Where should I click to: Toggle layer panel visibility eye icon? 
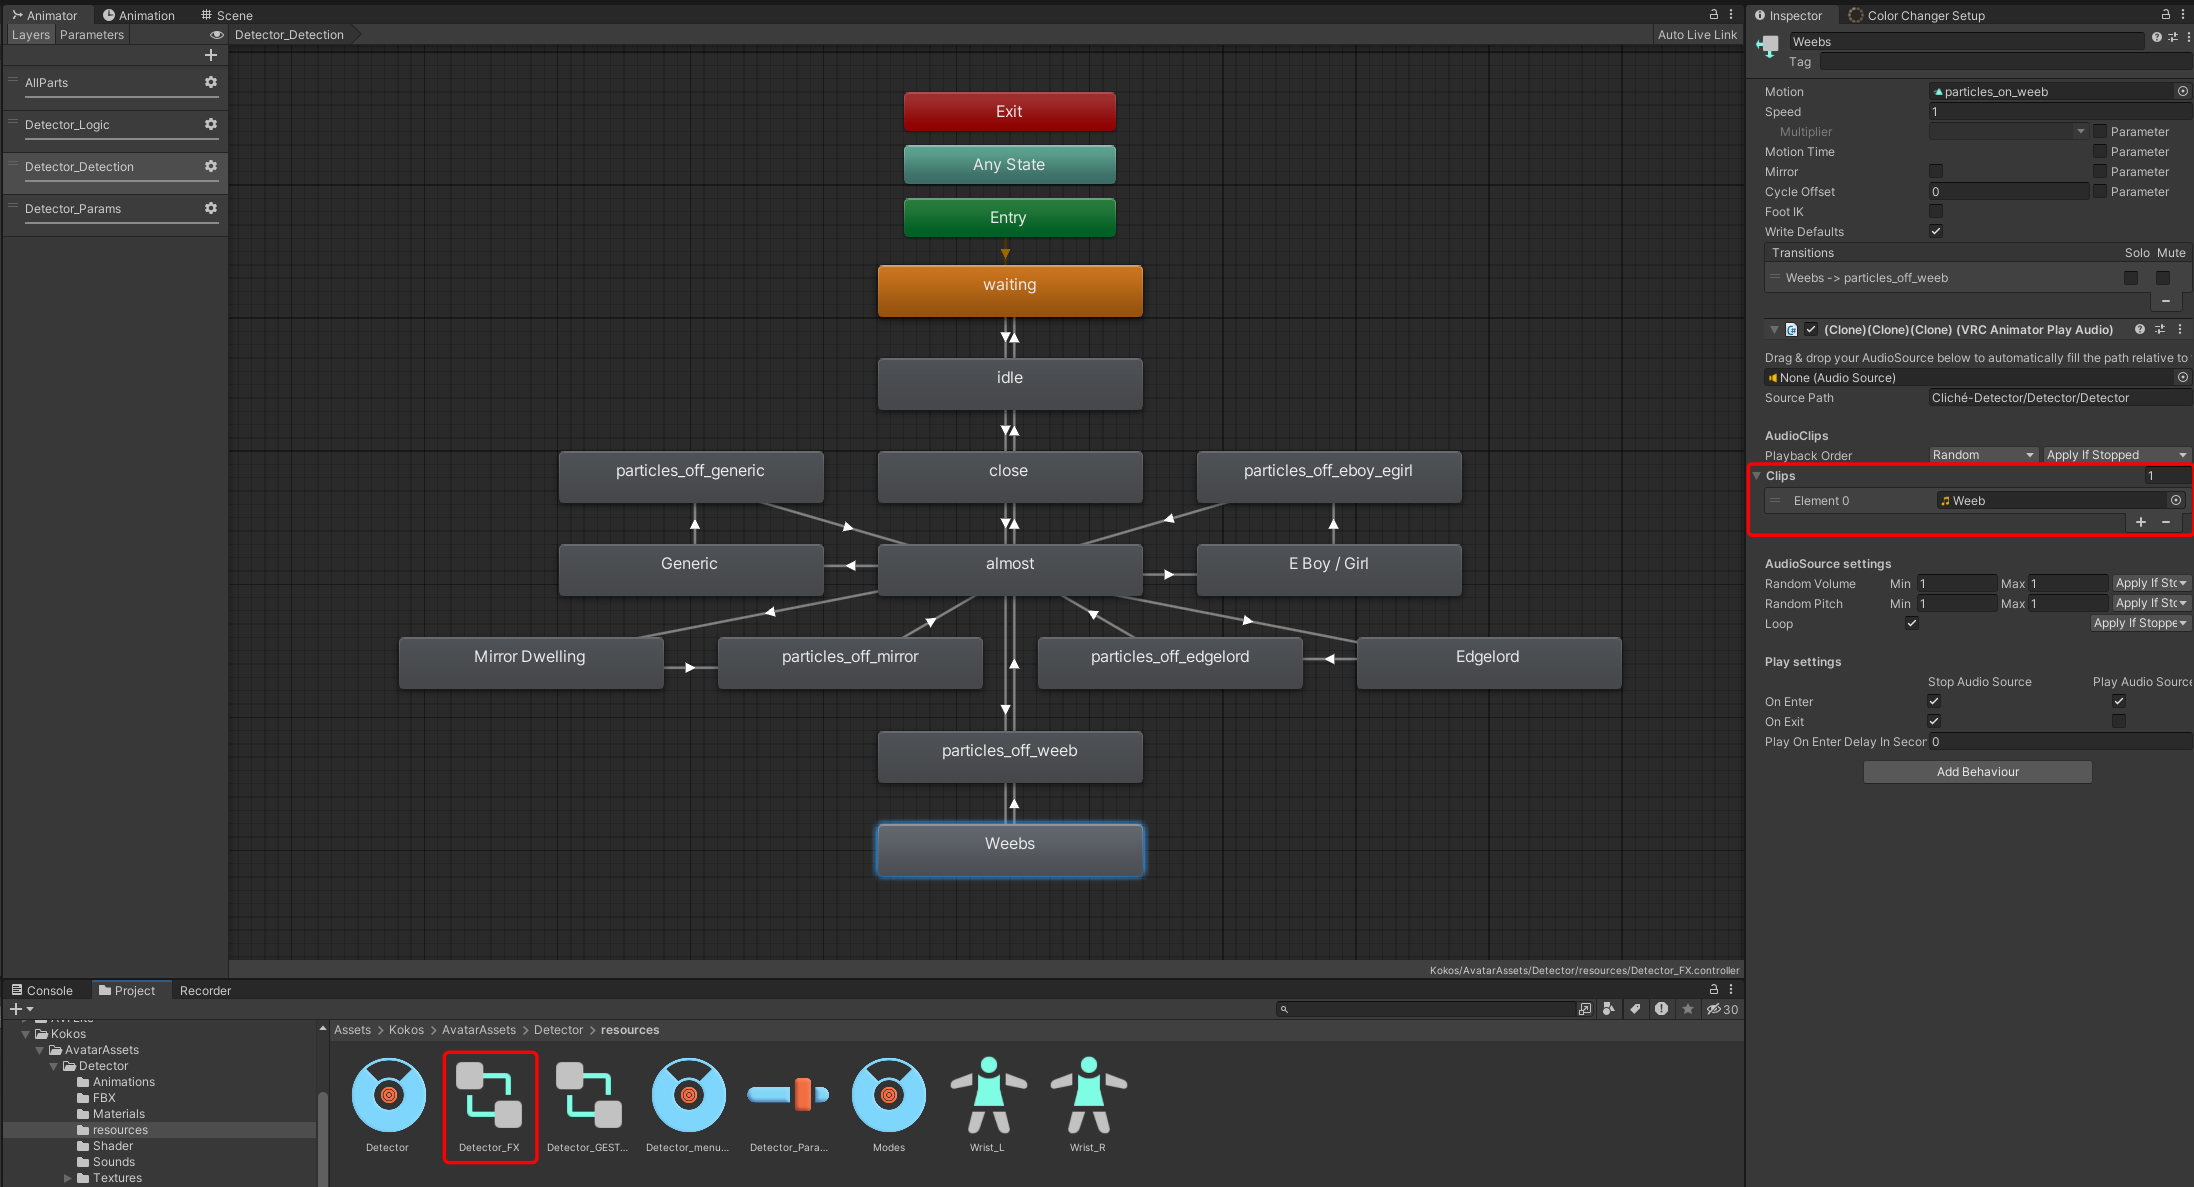pos(216,35)
